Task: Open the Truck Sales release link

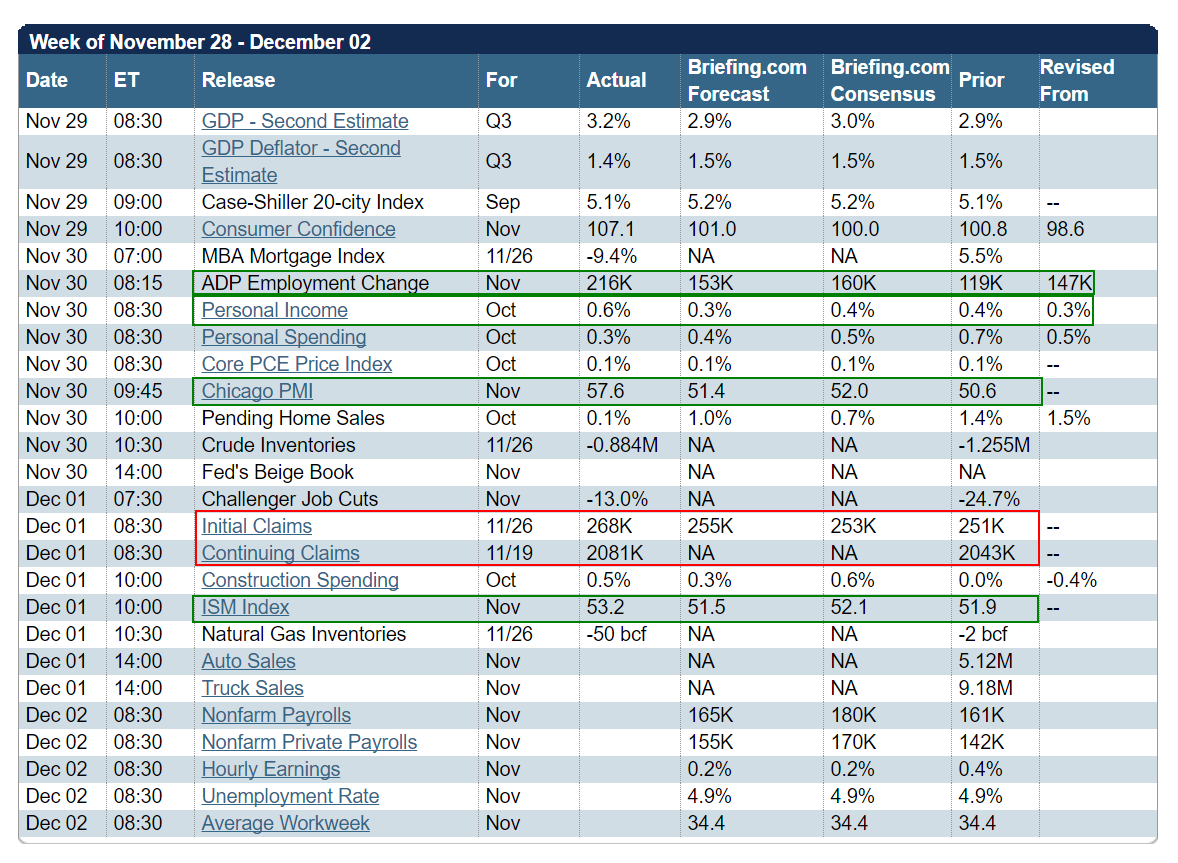Action: [x=252, y=688]
